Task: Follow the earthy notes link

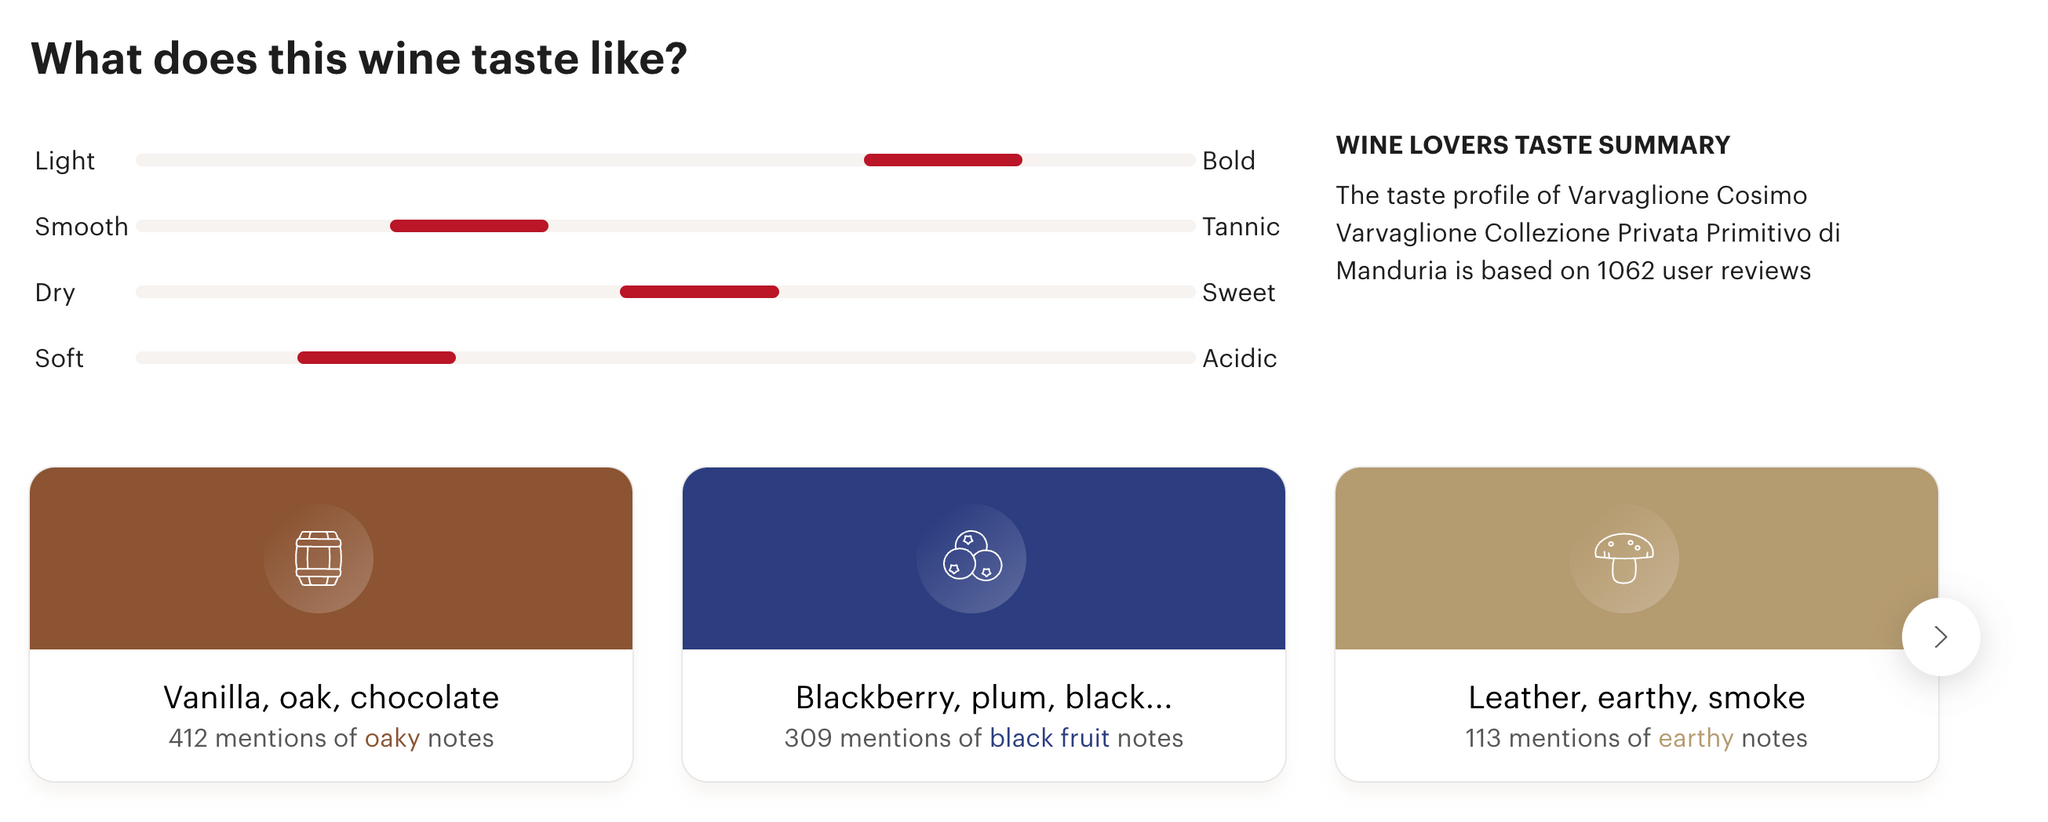Action: (1696, 738)
